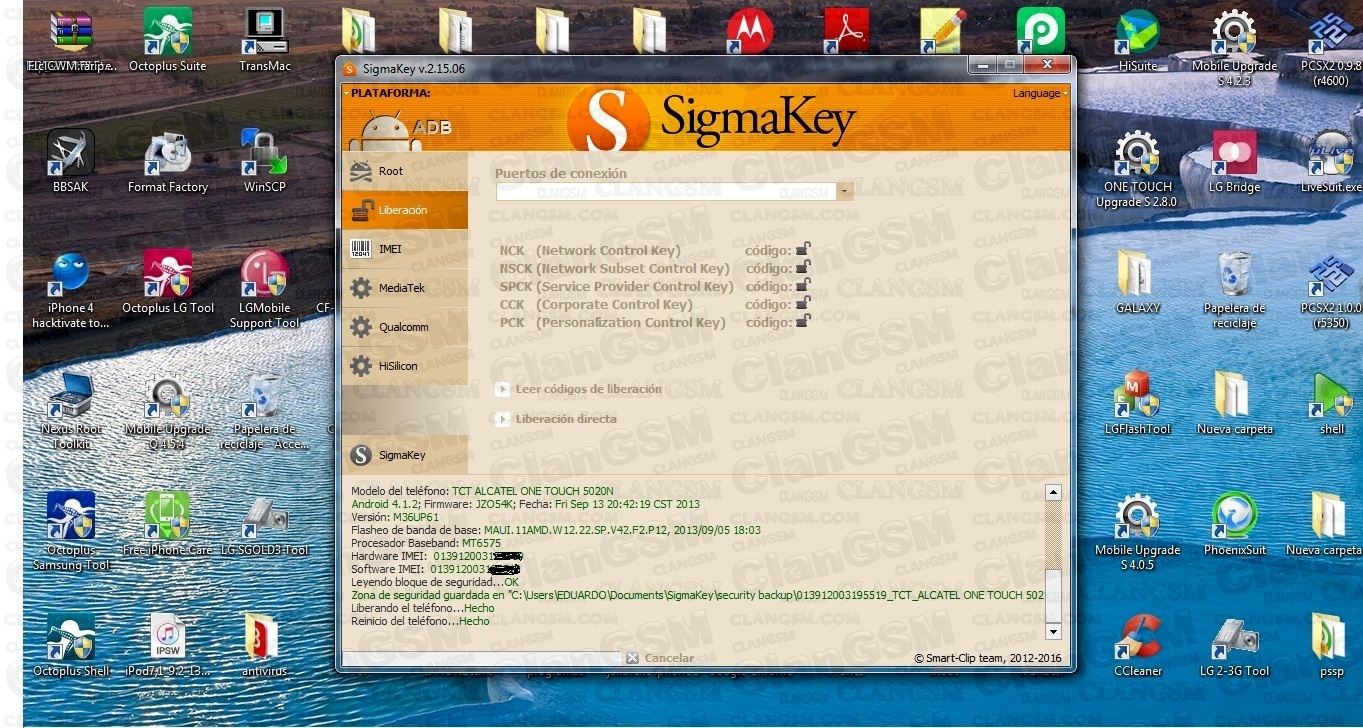Open Free iPhone Care shortcut
Image resolution: width=1363 pixels, height=728 pixels.
tap(167, 524)
